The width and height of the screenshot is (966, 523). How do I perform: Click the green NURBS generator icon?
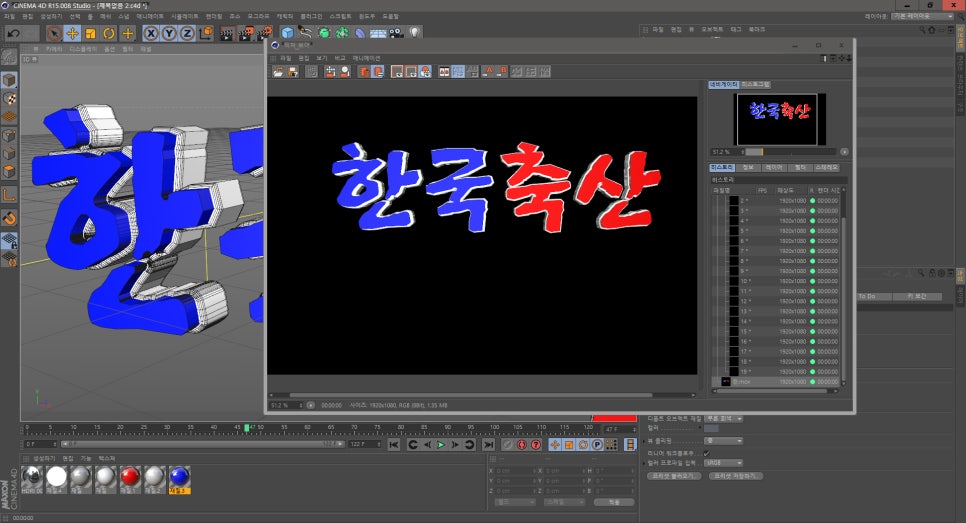(x=324, y=33)
